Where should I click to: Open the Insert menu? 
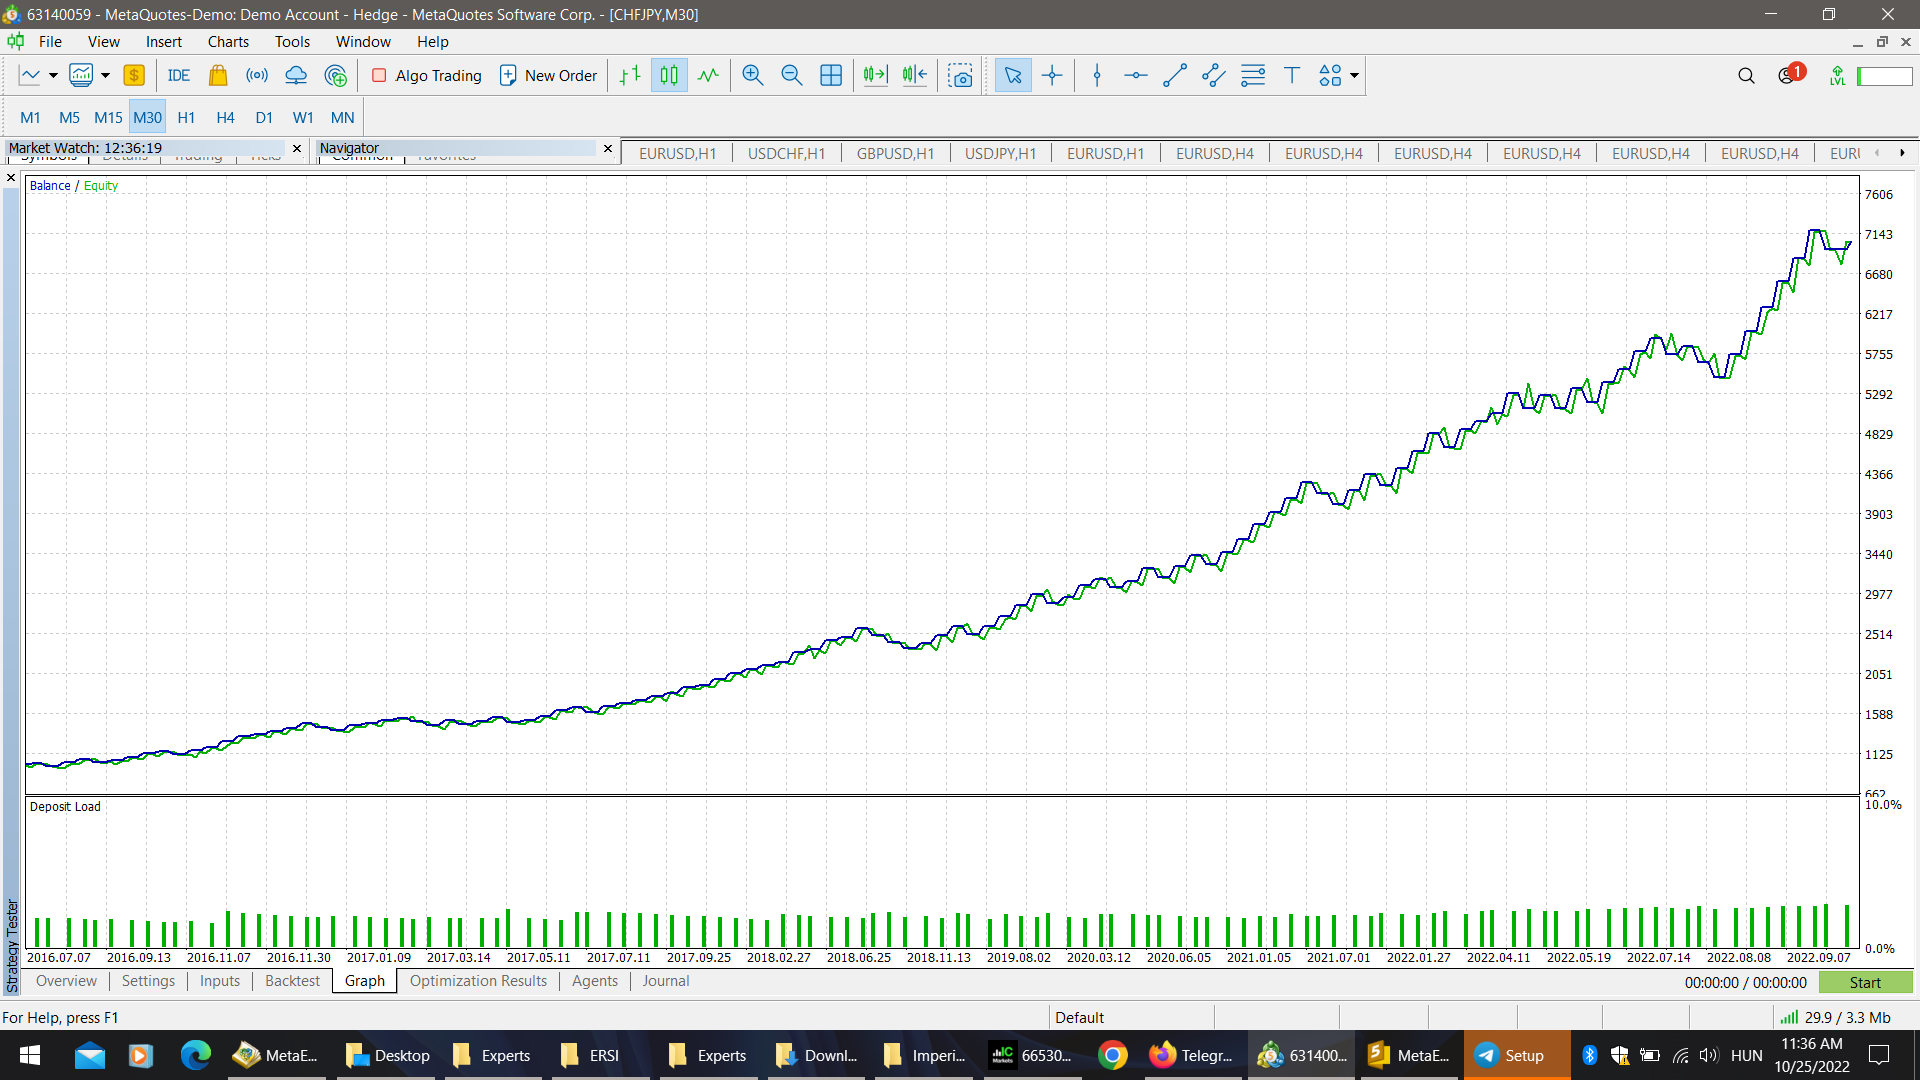163,41
